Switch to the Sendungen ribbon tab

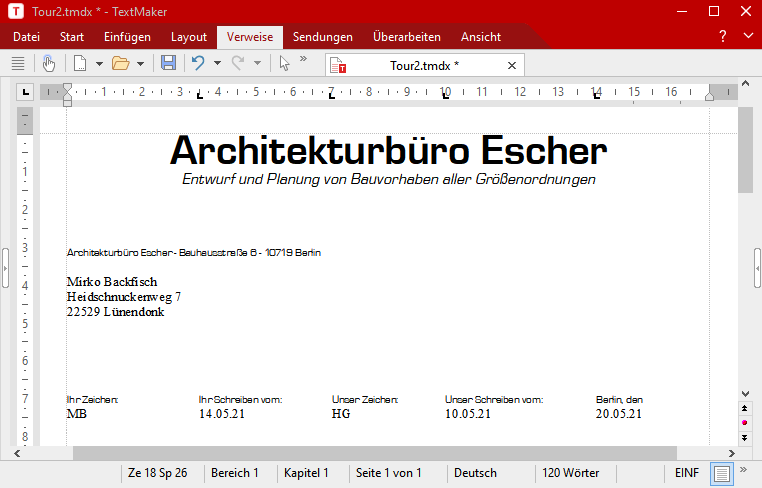(322, 37)
